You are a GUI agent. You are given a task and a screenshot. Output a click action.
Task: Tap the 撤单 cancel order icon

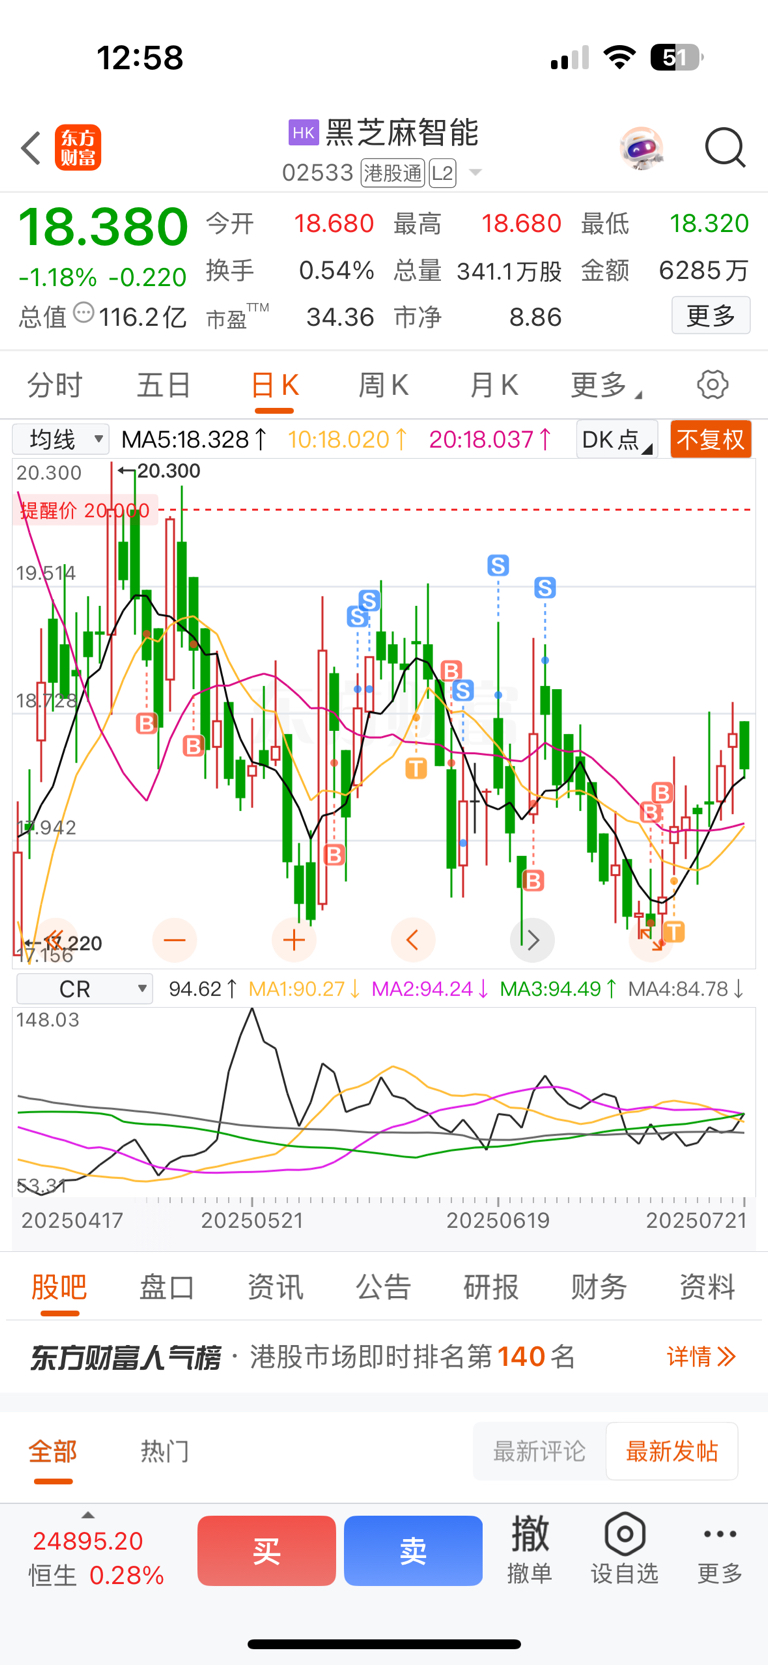click(x=530, y=1549)
